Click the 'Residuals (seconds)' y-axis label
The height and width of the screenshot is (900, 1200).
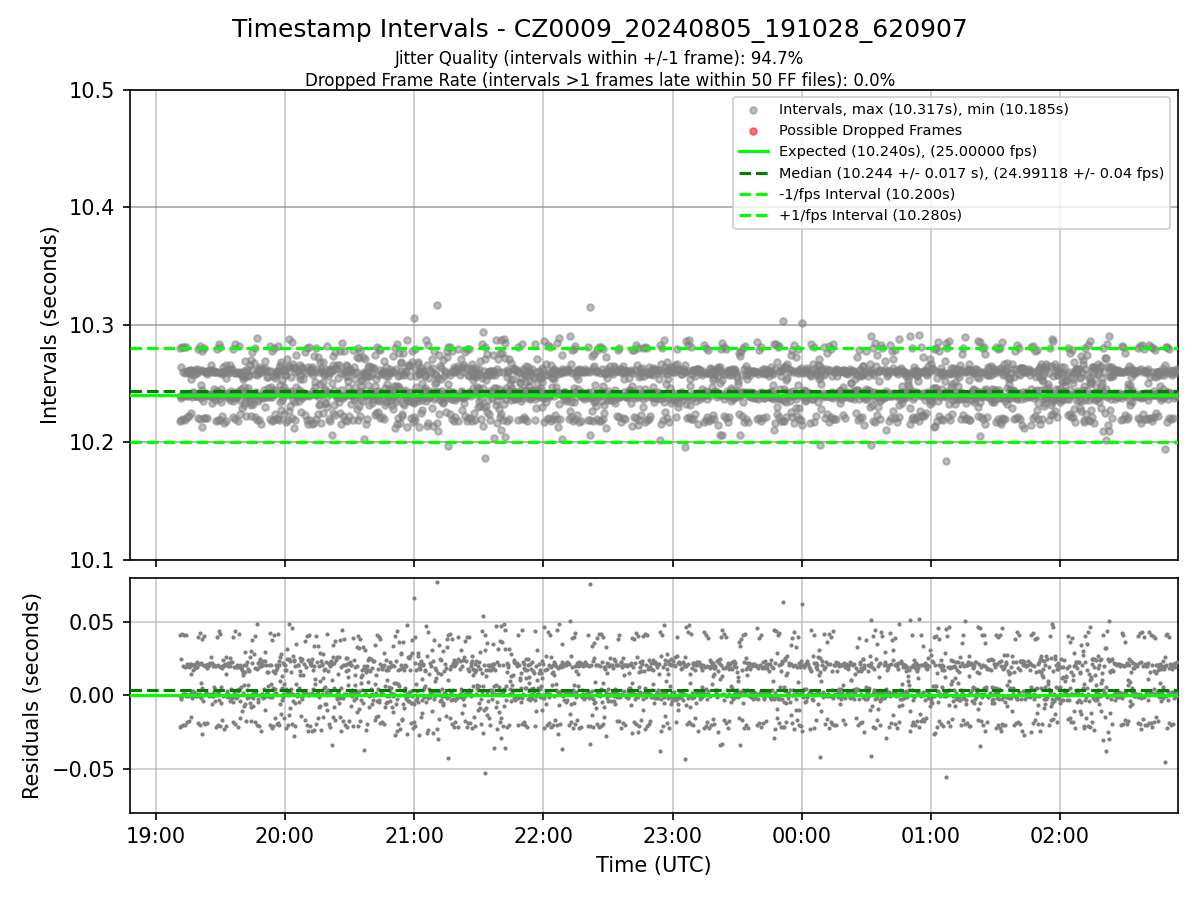pyautogui.click(x=32, y=696)
